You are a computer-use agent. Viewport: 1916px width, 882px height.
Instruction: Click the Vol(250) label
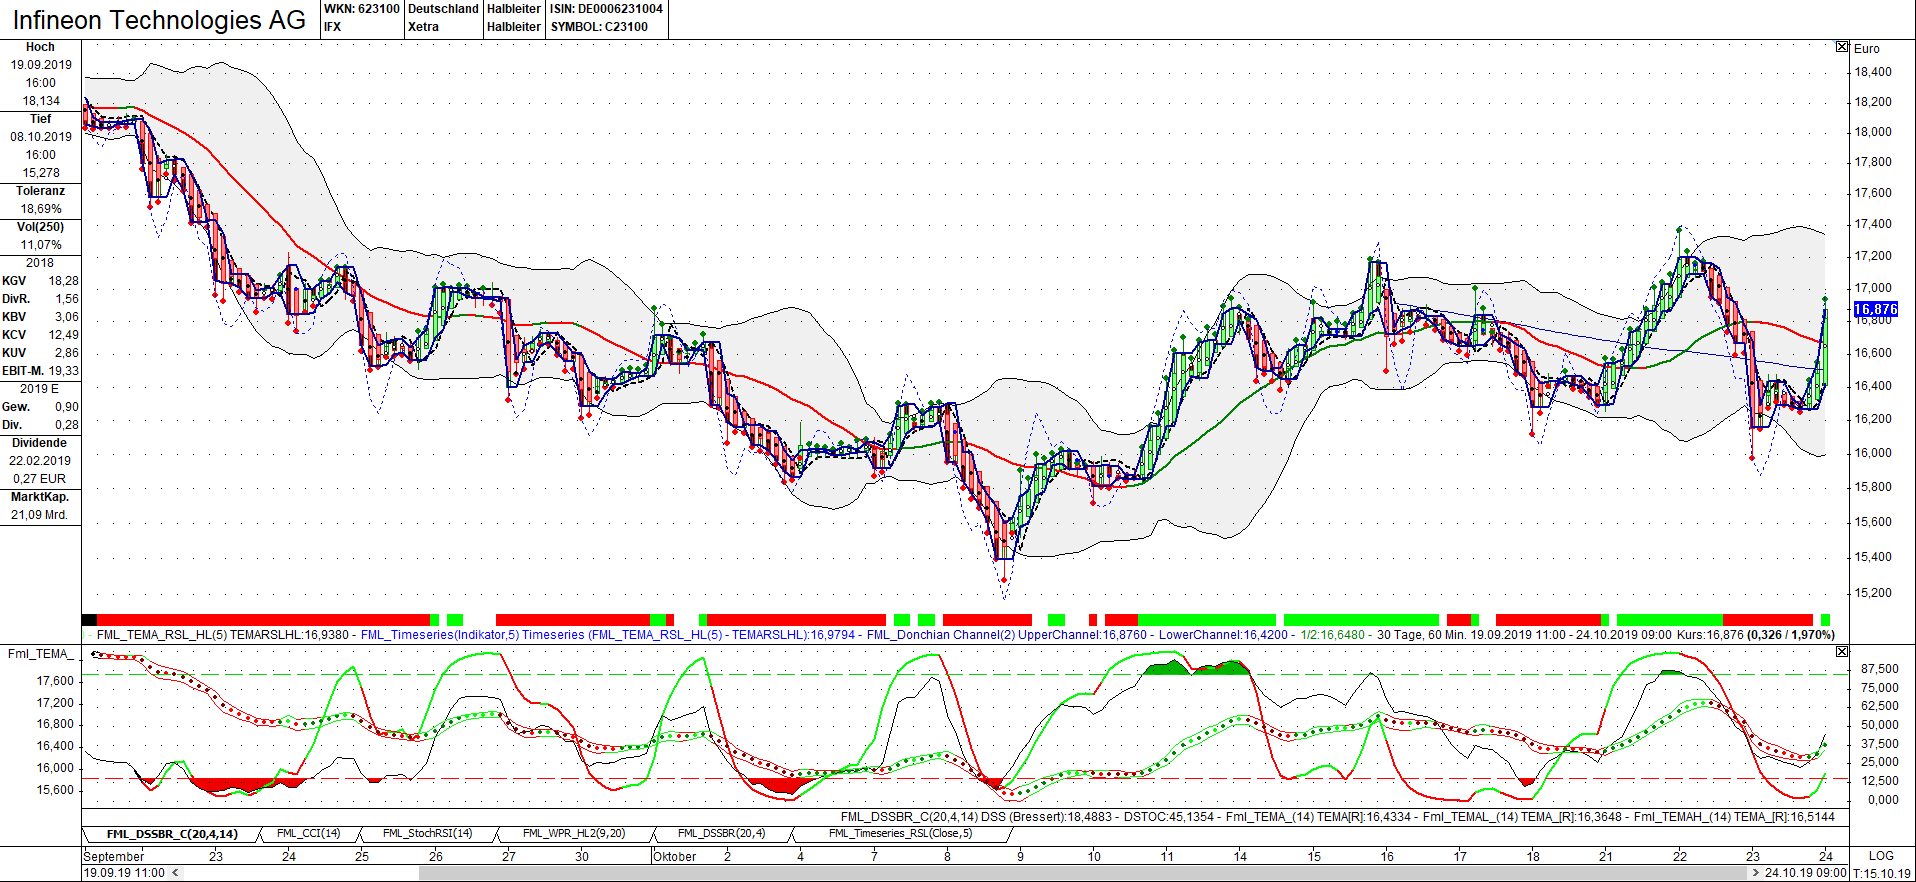coord(40,227)
